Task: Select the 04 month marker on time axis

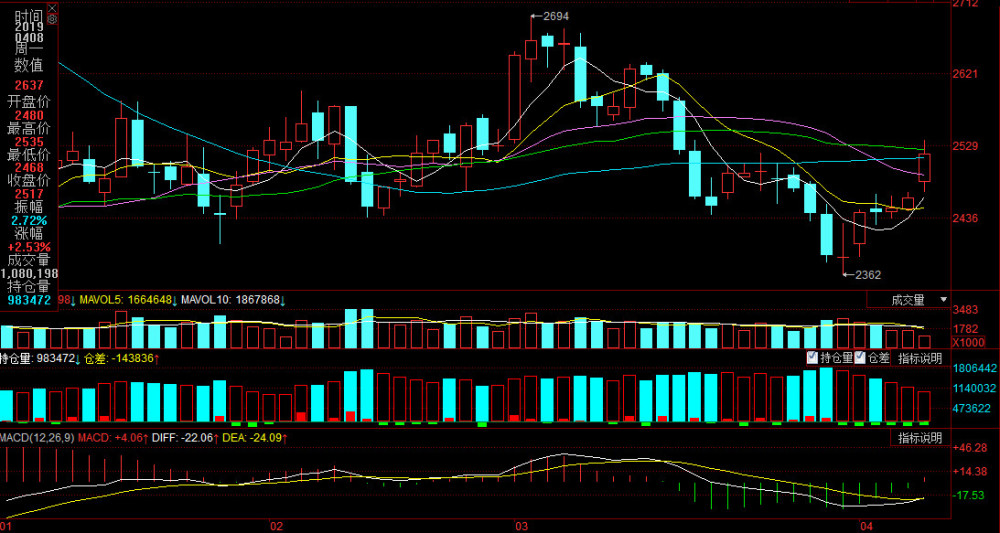Action: [x=866, y=527]
